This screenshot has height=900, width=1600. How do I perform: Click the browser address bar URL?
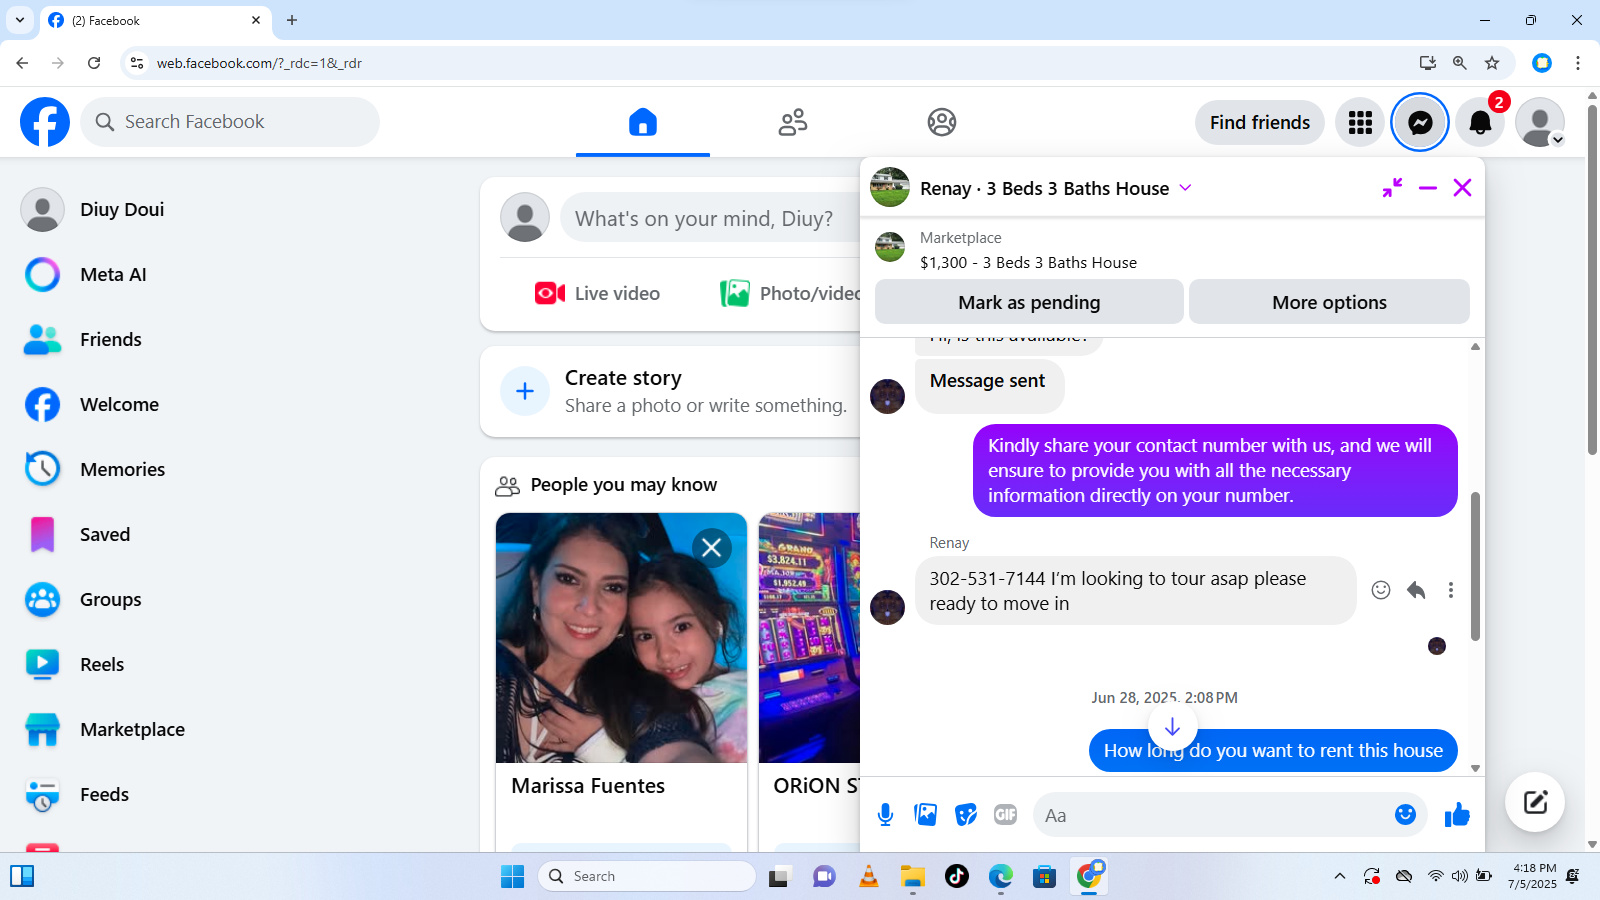(259, 63)
